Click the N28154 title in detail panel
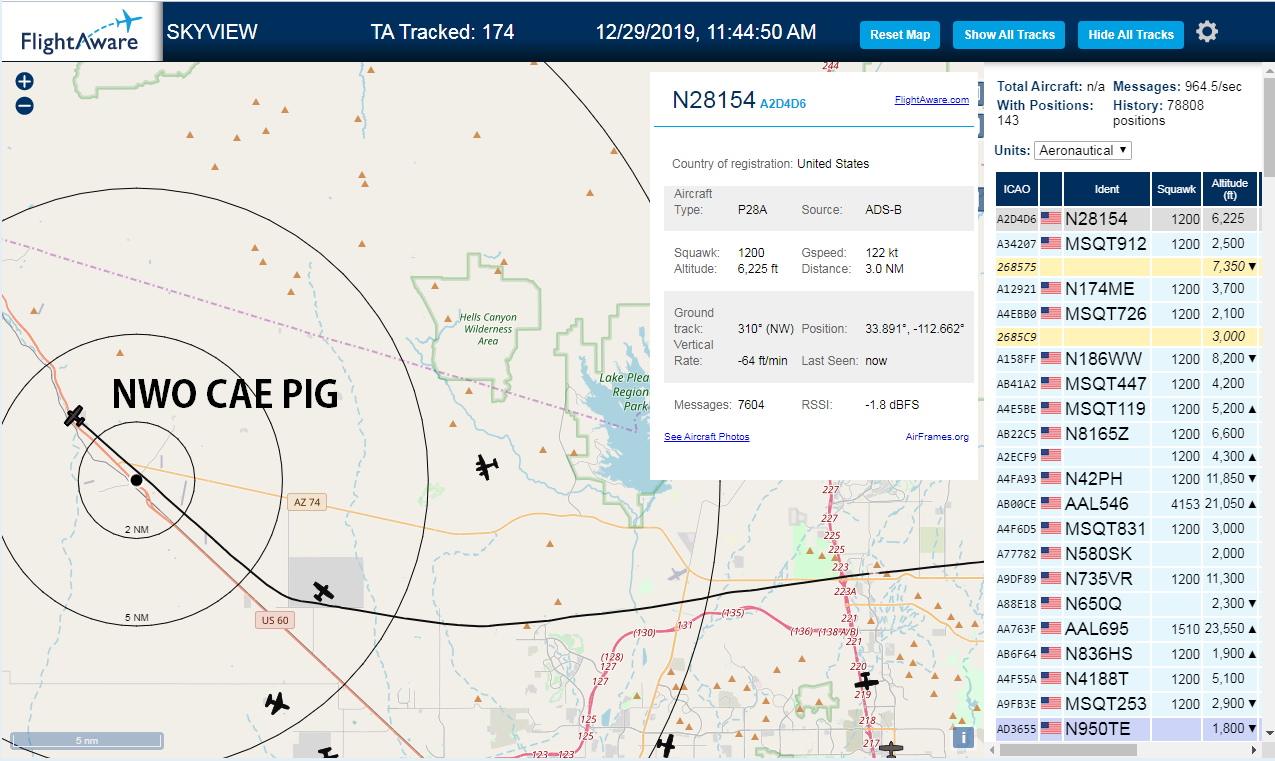 [713, 100]
